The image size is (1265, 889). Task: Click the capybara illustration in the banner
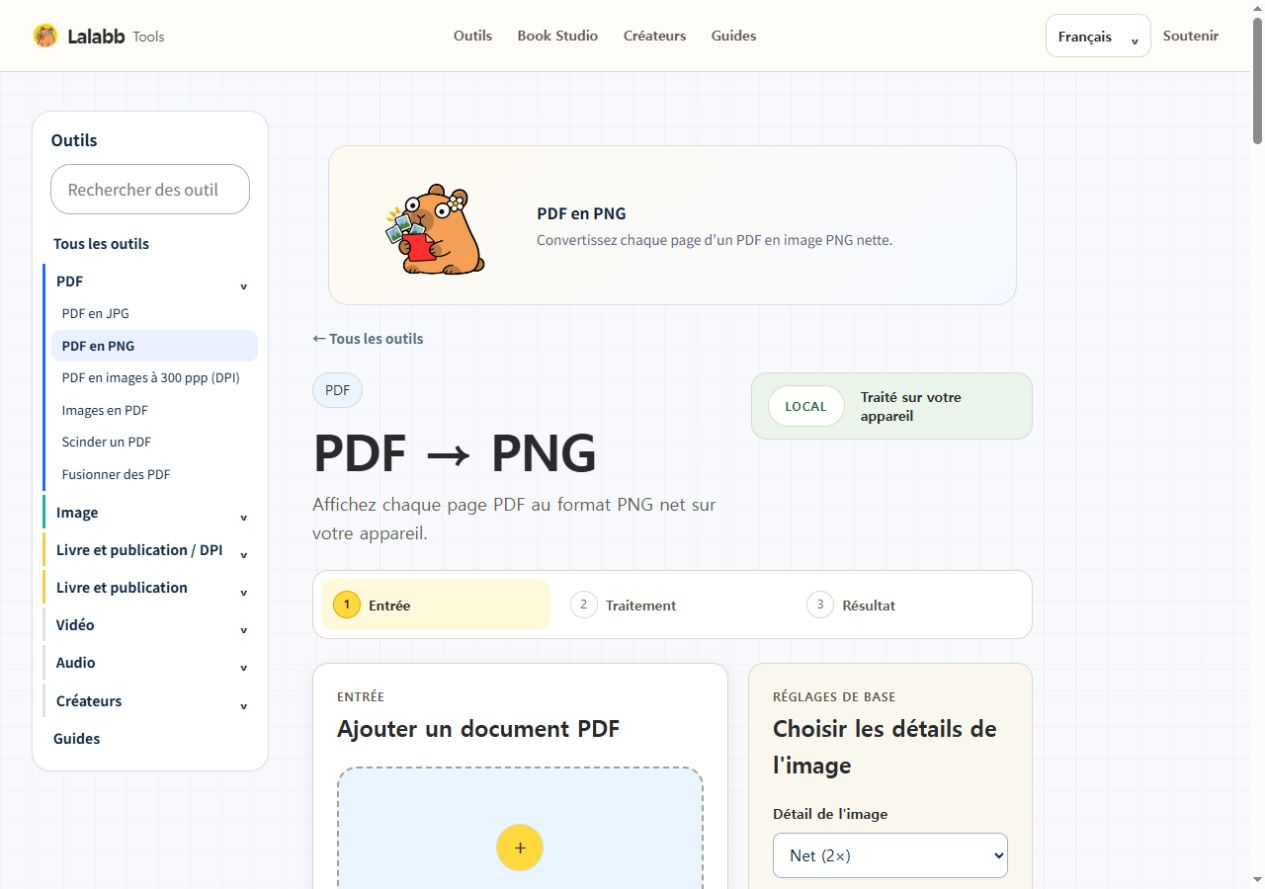point(436,229)
